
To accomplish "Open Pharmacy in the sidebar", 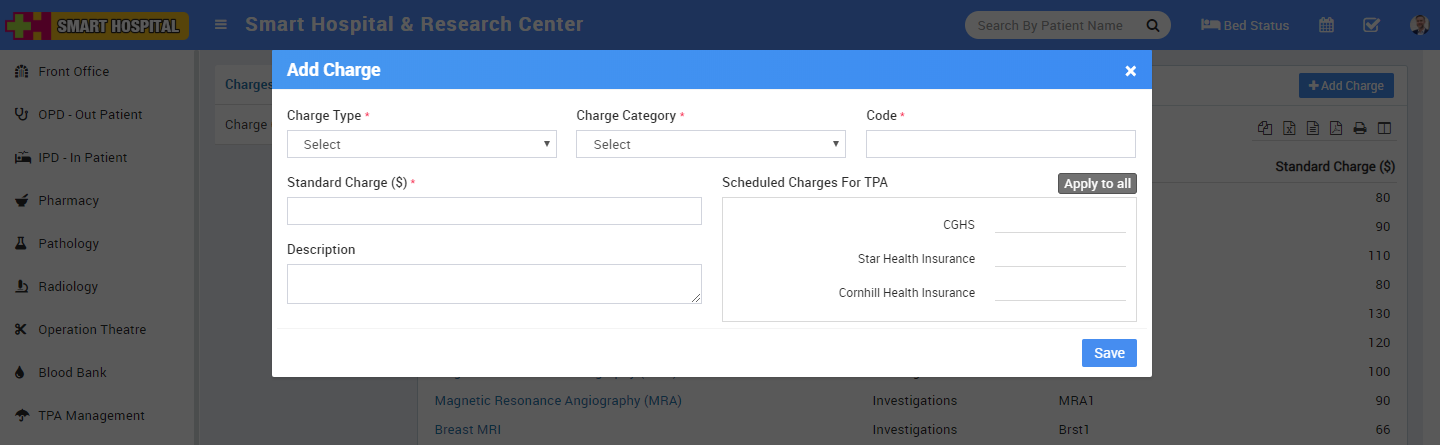I will click(x=68, y=200).
